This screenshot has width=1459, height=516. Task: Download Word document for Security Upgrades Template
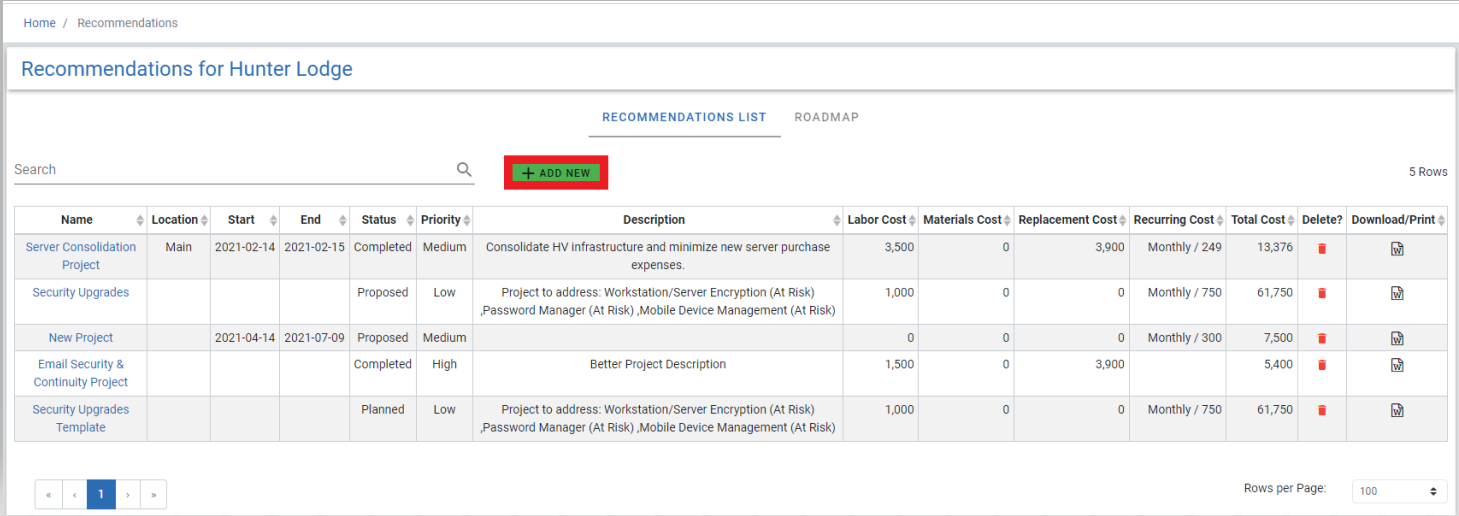(1397, 410)
